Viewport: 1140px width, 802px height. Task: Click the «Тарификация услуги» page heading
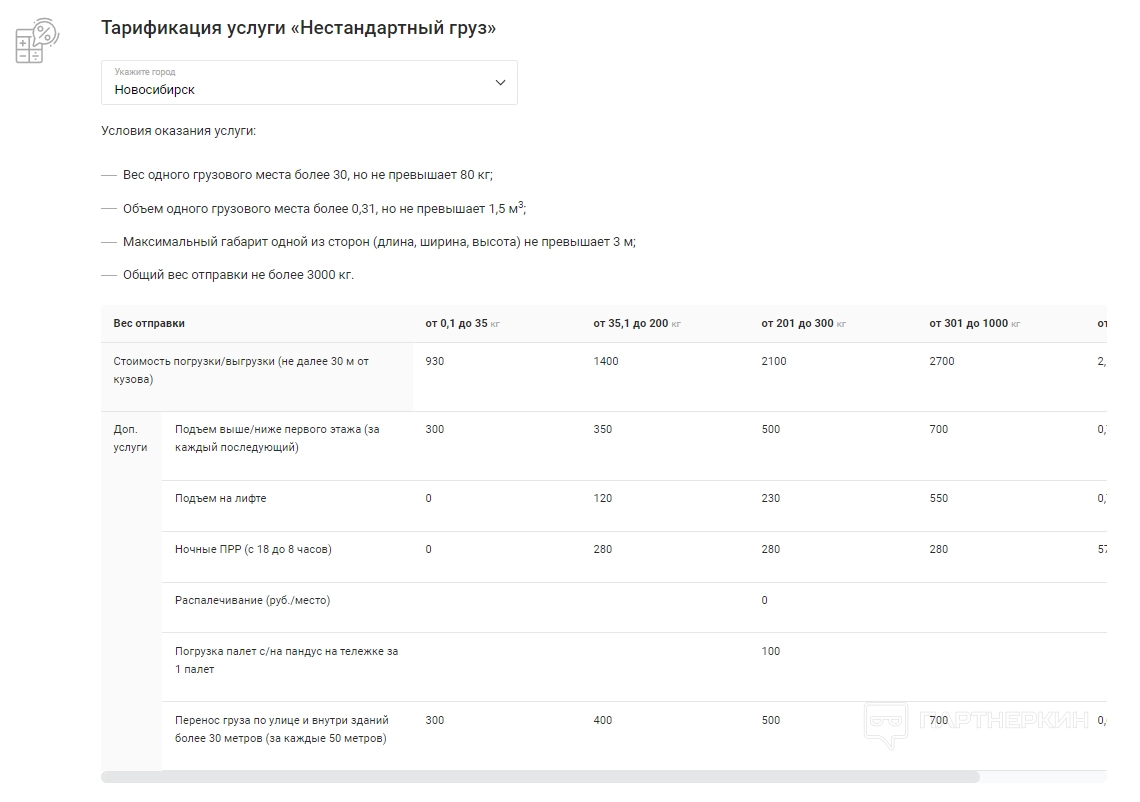coord(298,28)
